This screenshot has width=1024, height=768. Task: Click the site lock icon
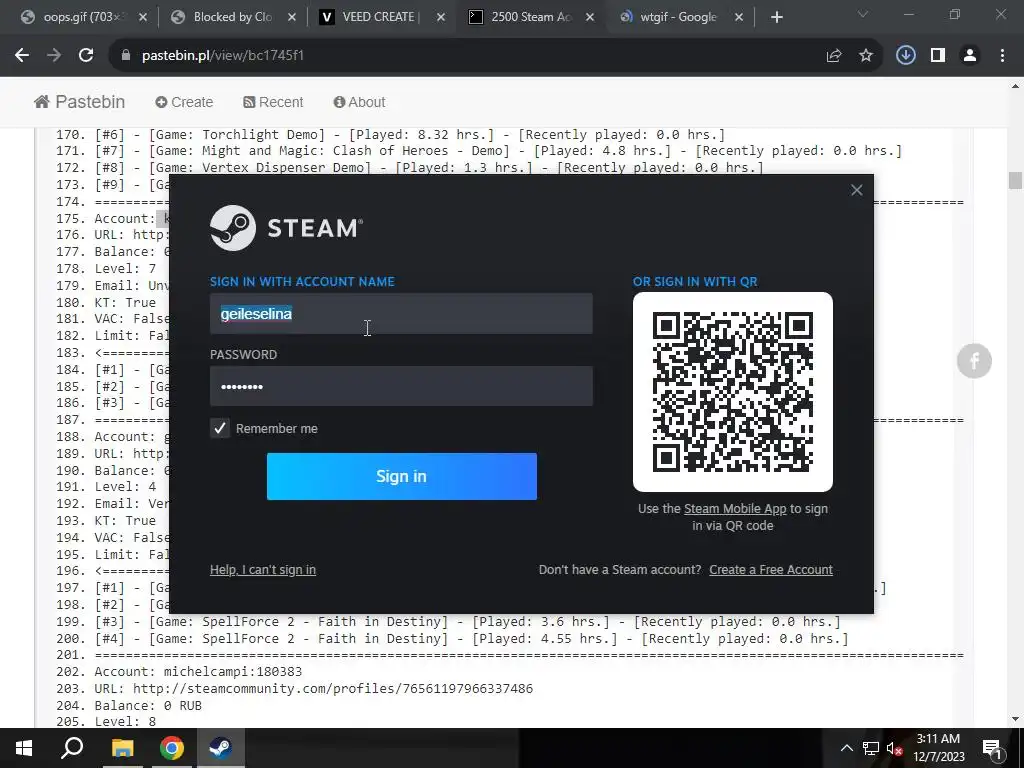(x=126, y=56)
